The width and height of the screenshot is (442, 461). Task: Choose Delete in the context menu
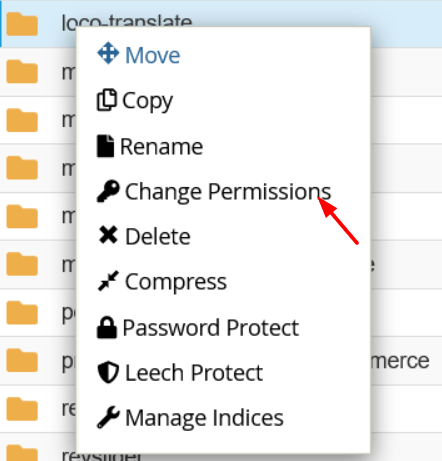158,237
